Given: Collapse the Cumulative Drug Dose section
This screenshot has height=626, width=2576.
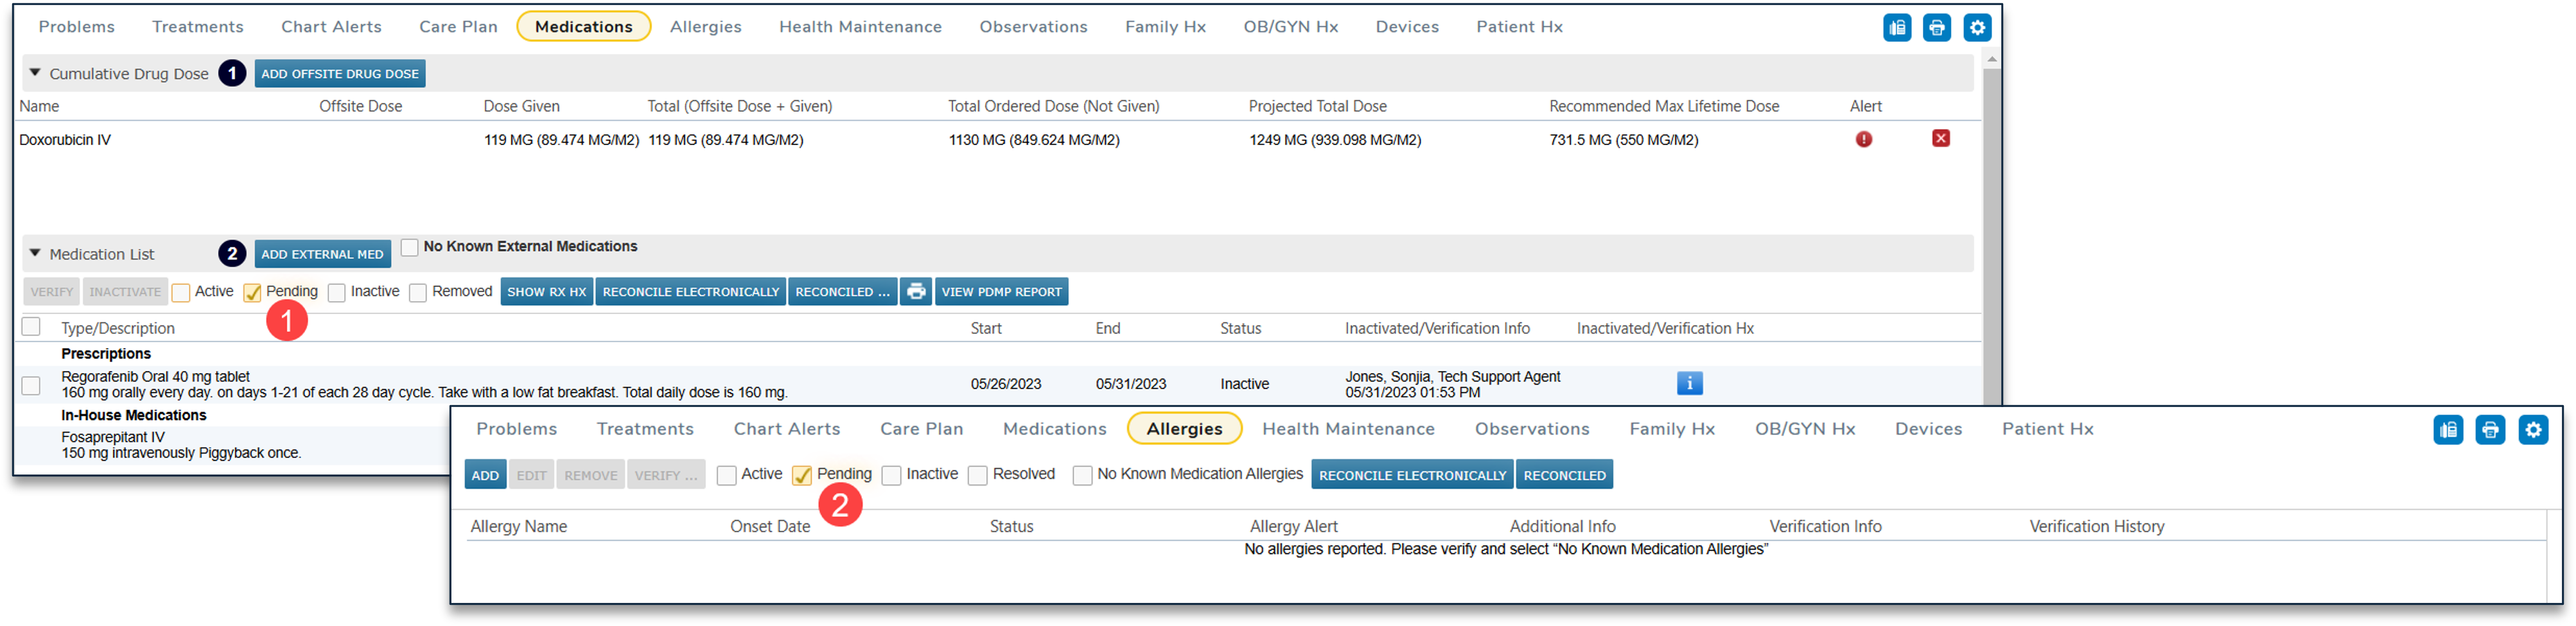Looking at the screenshot, I should (x=35, y=73).
